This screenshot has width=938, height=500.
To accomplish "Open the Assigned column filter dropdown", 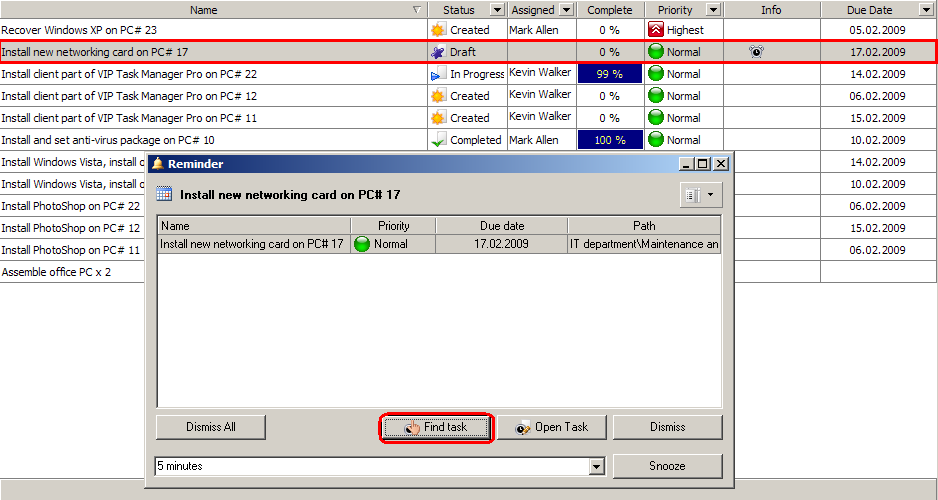I will click(567, 10).
